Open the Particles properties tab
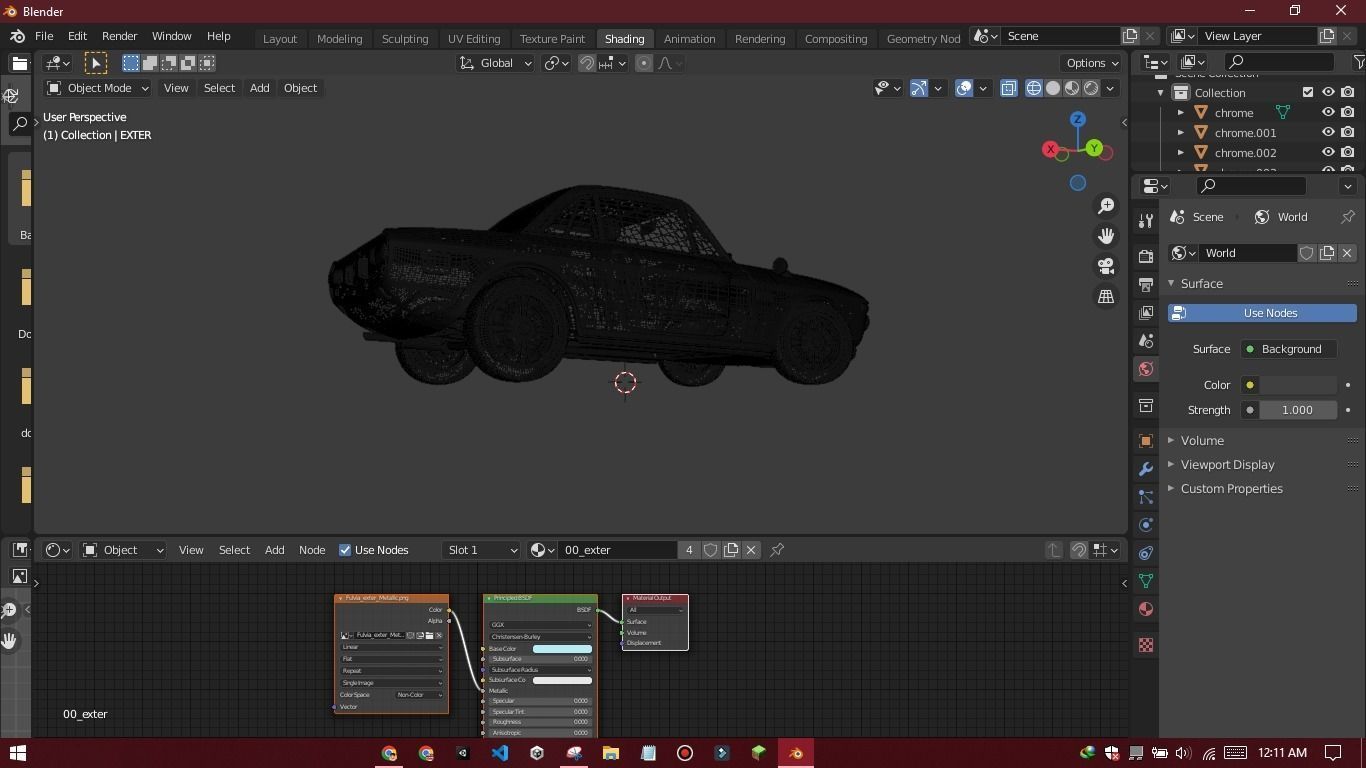Image resolution: width=1366 pixels, height=768 pixels. (x=1146, y=497)
